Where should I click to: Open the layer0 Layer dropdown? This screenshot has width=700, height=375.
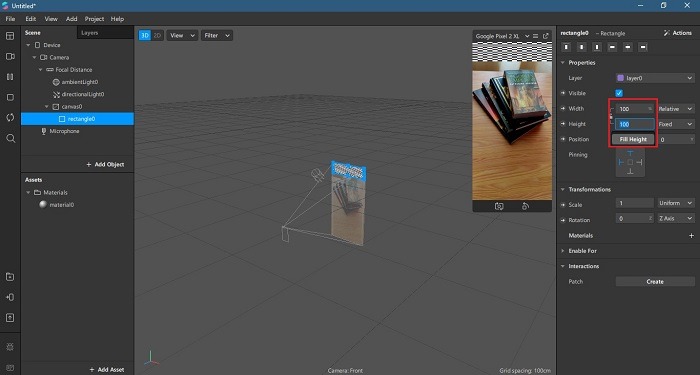655,78
